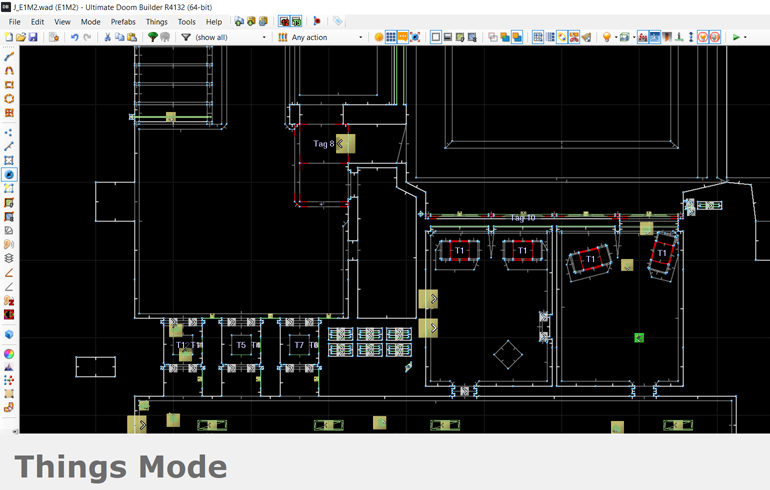Select the Draw Ellipse tool
Image resolution: width=770 pixels, height=490 pixels.
point(9,99)
